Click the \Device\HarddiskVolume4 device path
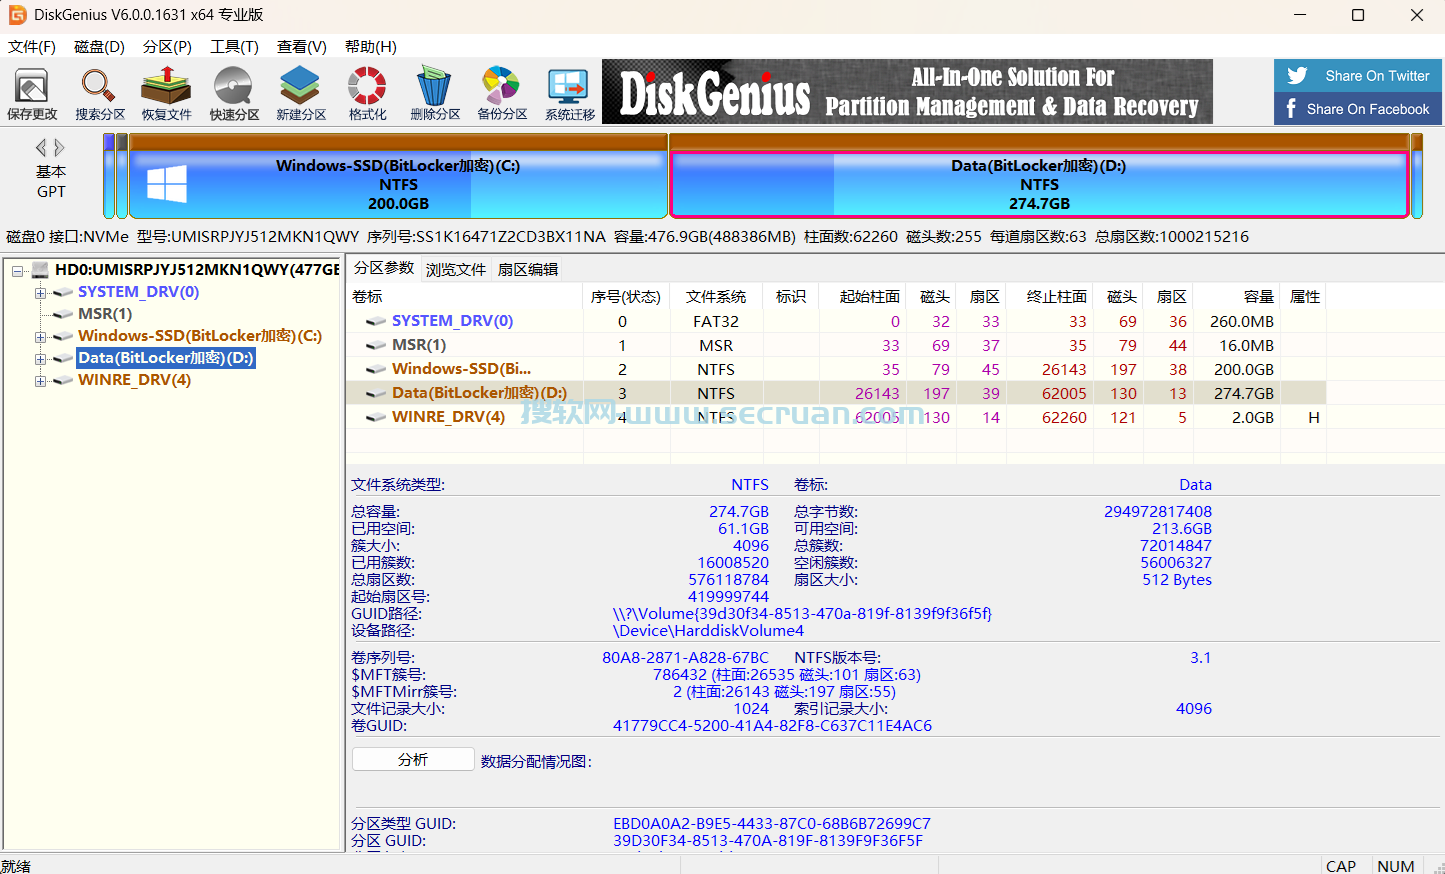This screenshot has width=1445, height=874. [x=708, y=631]
